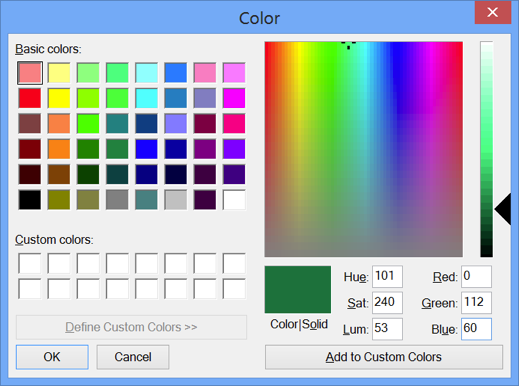Pick the bright yellow basic color swatch
The width and height of the screenshot is (519, 386).
coord(59,98)
